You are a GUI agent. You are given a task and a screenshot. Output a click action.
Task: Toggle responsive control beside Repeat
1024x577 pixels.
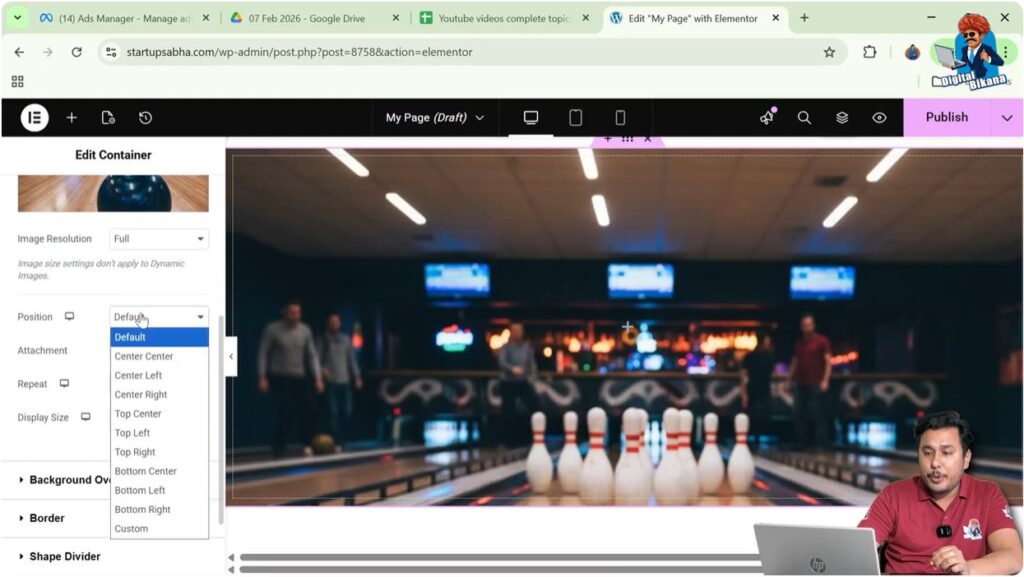[63, 383]
